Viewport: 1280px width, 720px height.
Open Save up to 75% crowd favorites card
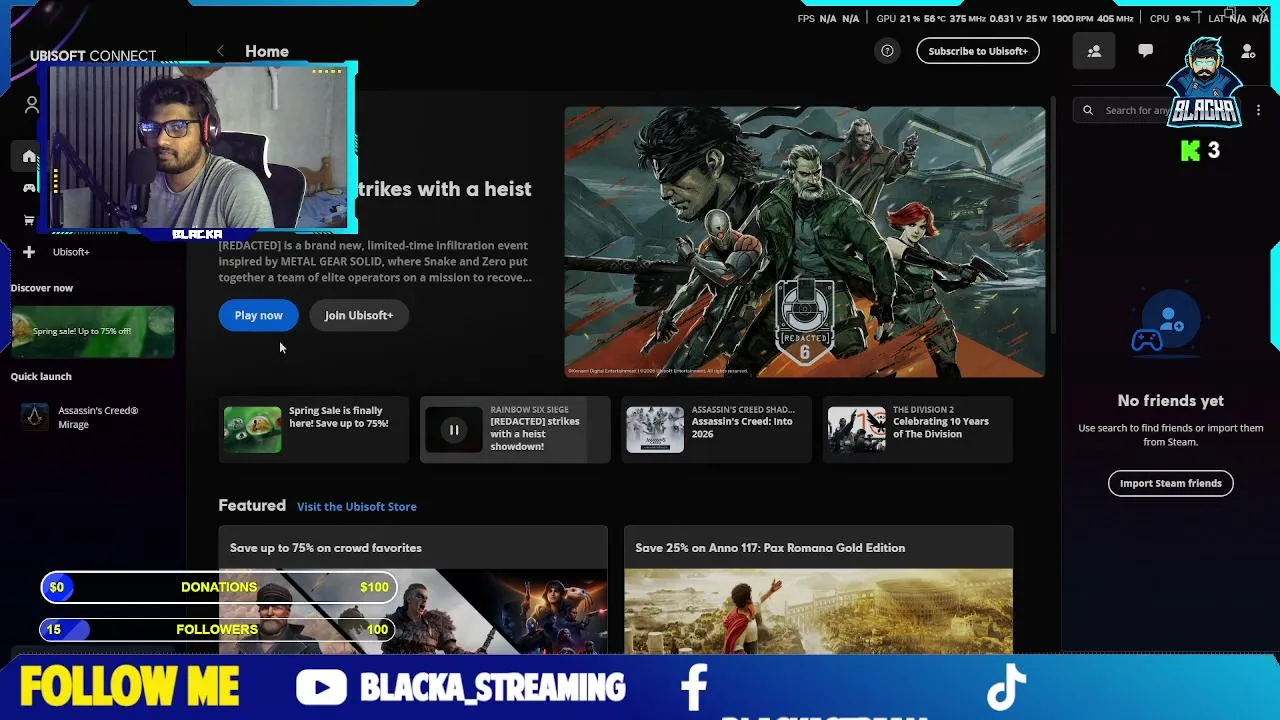[413, 590]
